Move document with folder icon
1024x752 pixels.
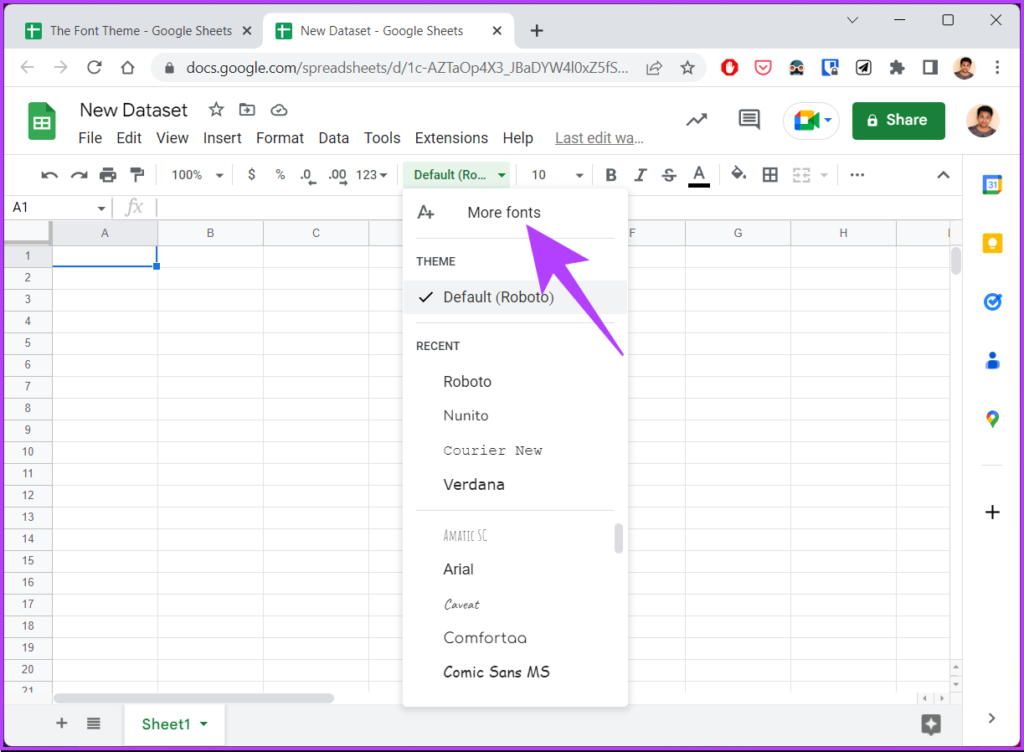(247, 110)
